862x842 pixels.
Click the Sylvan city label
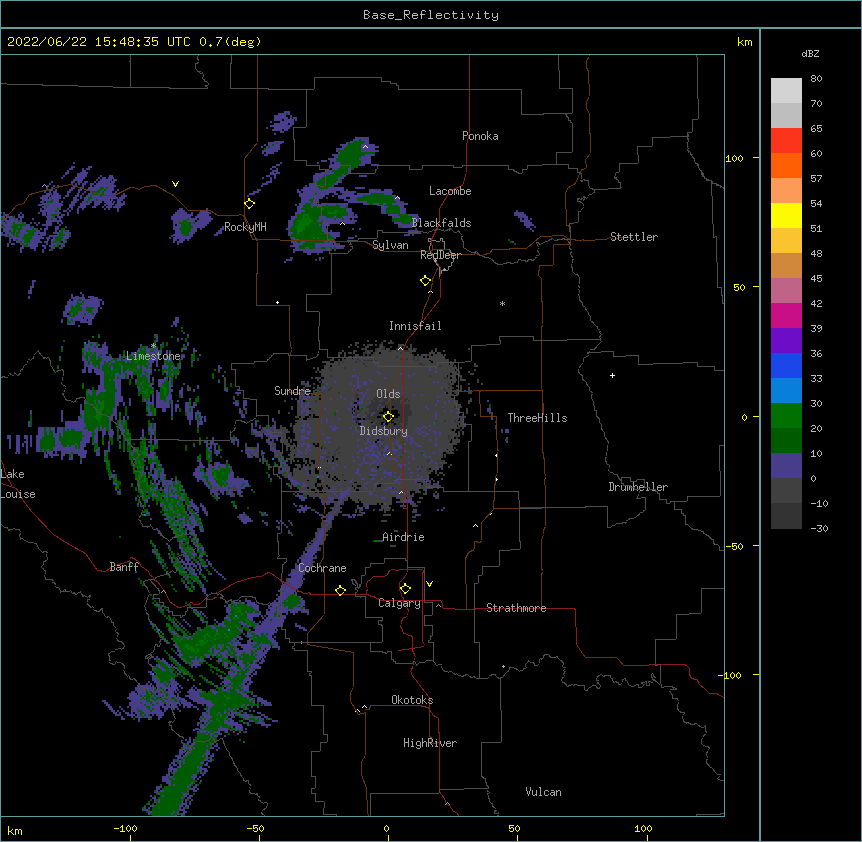pos(390,245)
